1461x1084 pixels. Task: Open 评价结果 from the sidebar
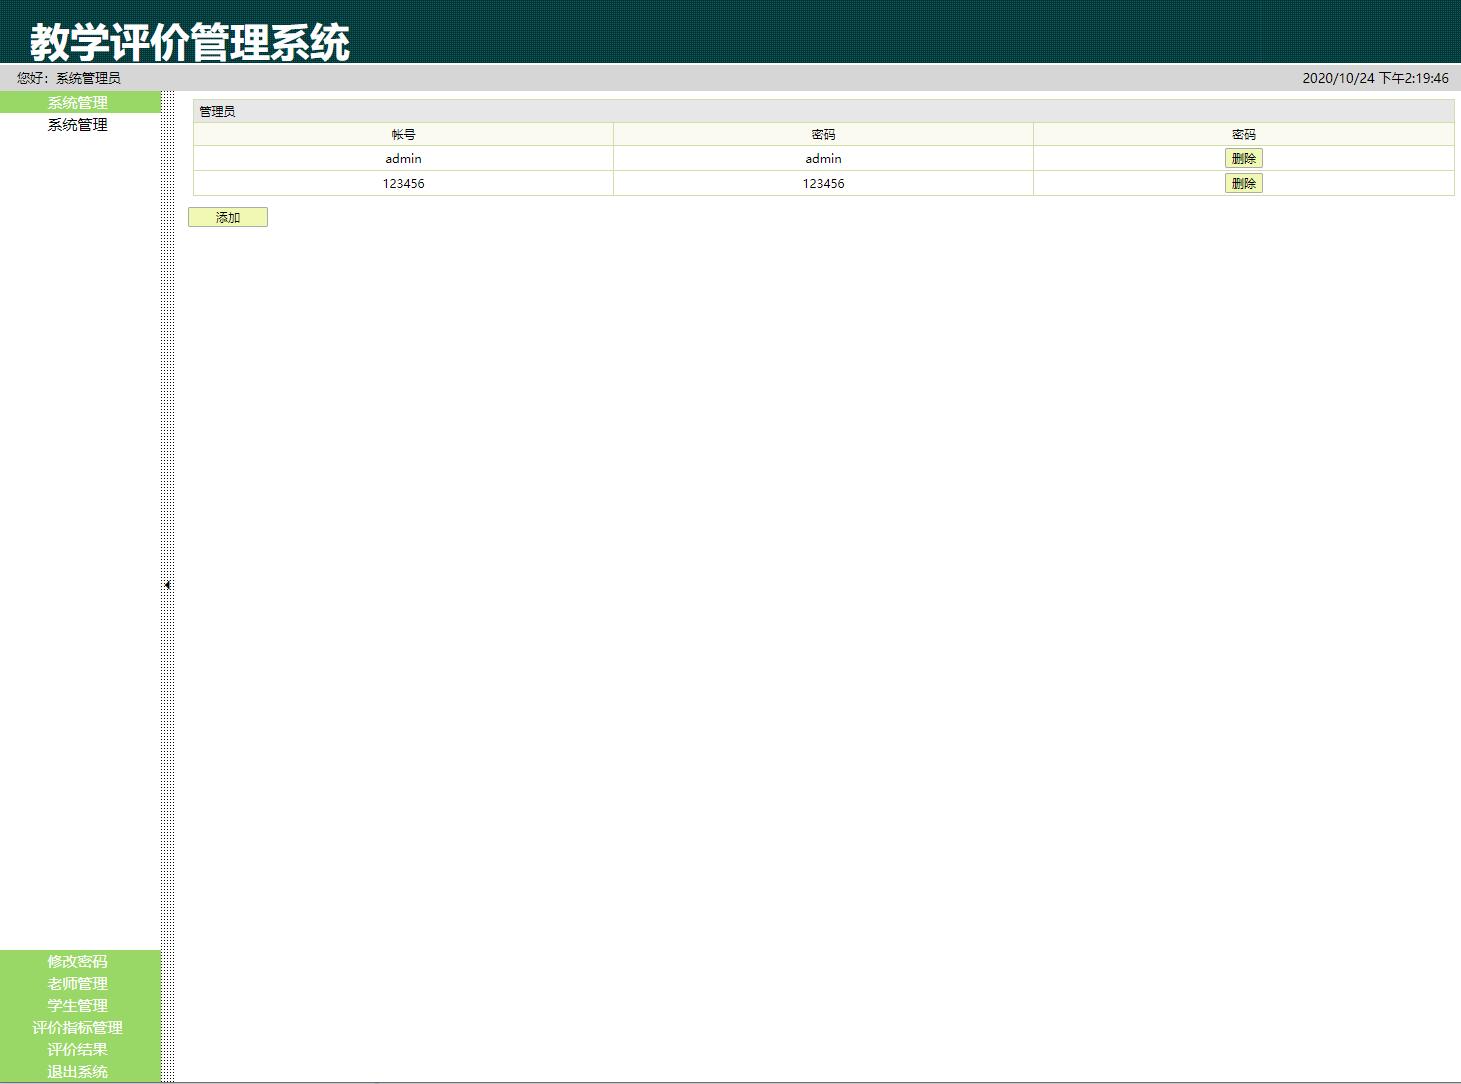(80, 1049)
